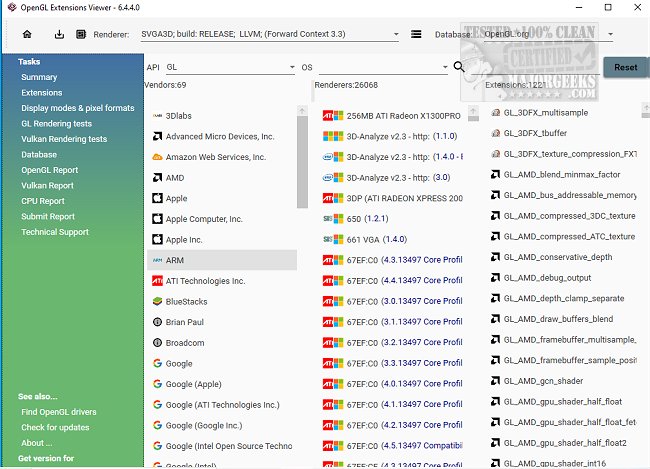This screenshot has height=469, width=650.
Task: Select renderer 3DP (ATI RADEON XPRESS 200
Action: point(392,198)
